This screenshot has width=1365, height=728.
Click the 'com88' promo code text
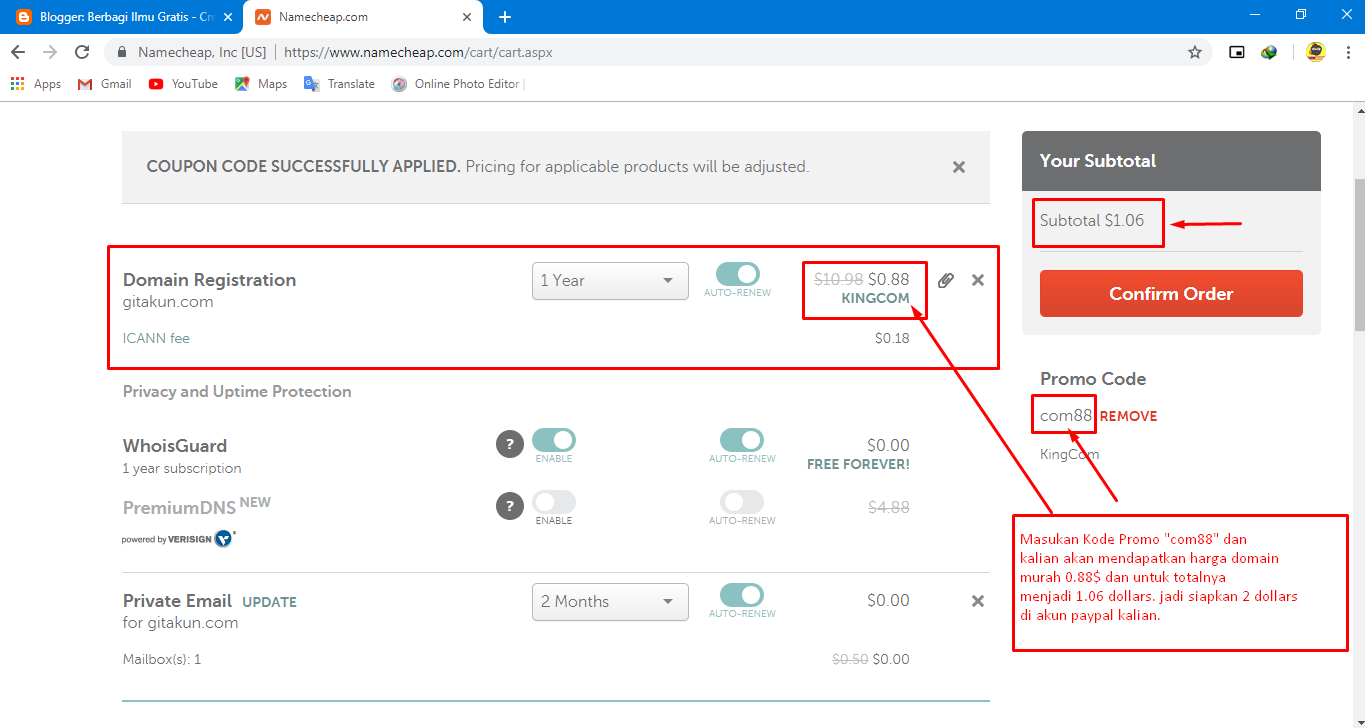1066,415
